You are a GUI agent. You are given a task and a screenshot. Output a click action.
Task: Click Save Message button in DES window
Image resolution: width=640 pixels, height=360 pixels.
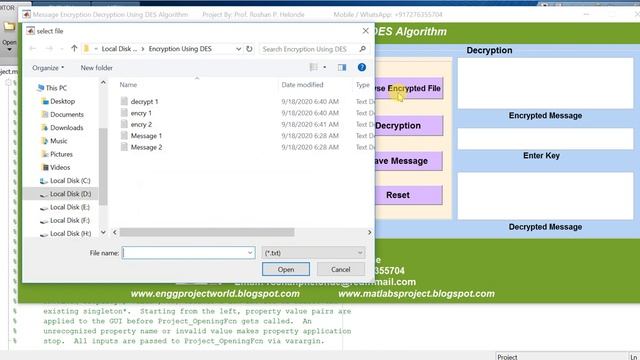click(409, 161)
